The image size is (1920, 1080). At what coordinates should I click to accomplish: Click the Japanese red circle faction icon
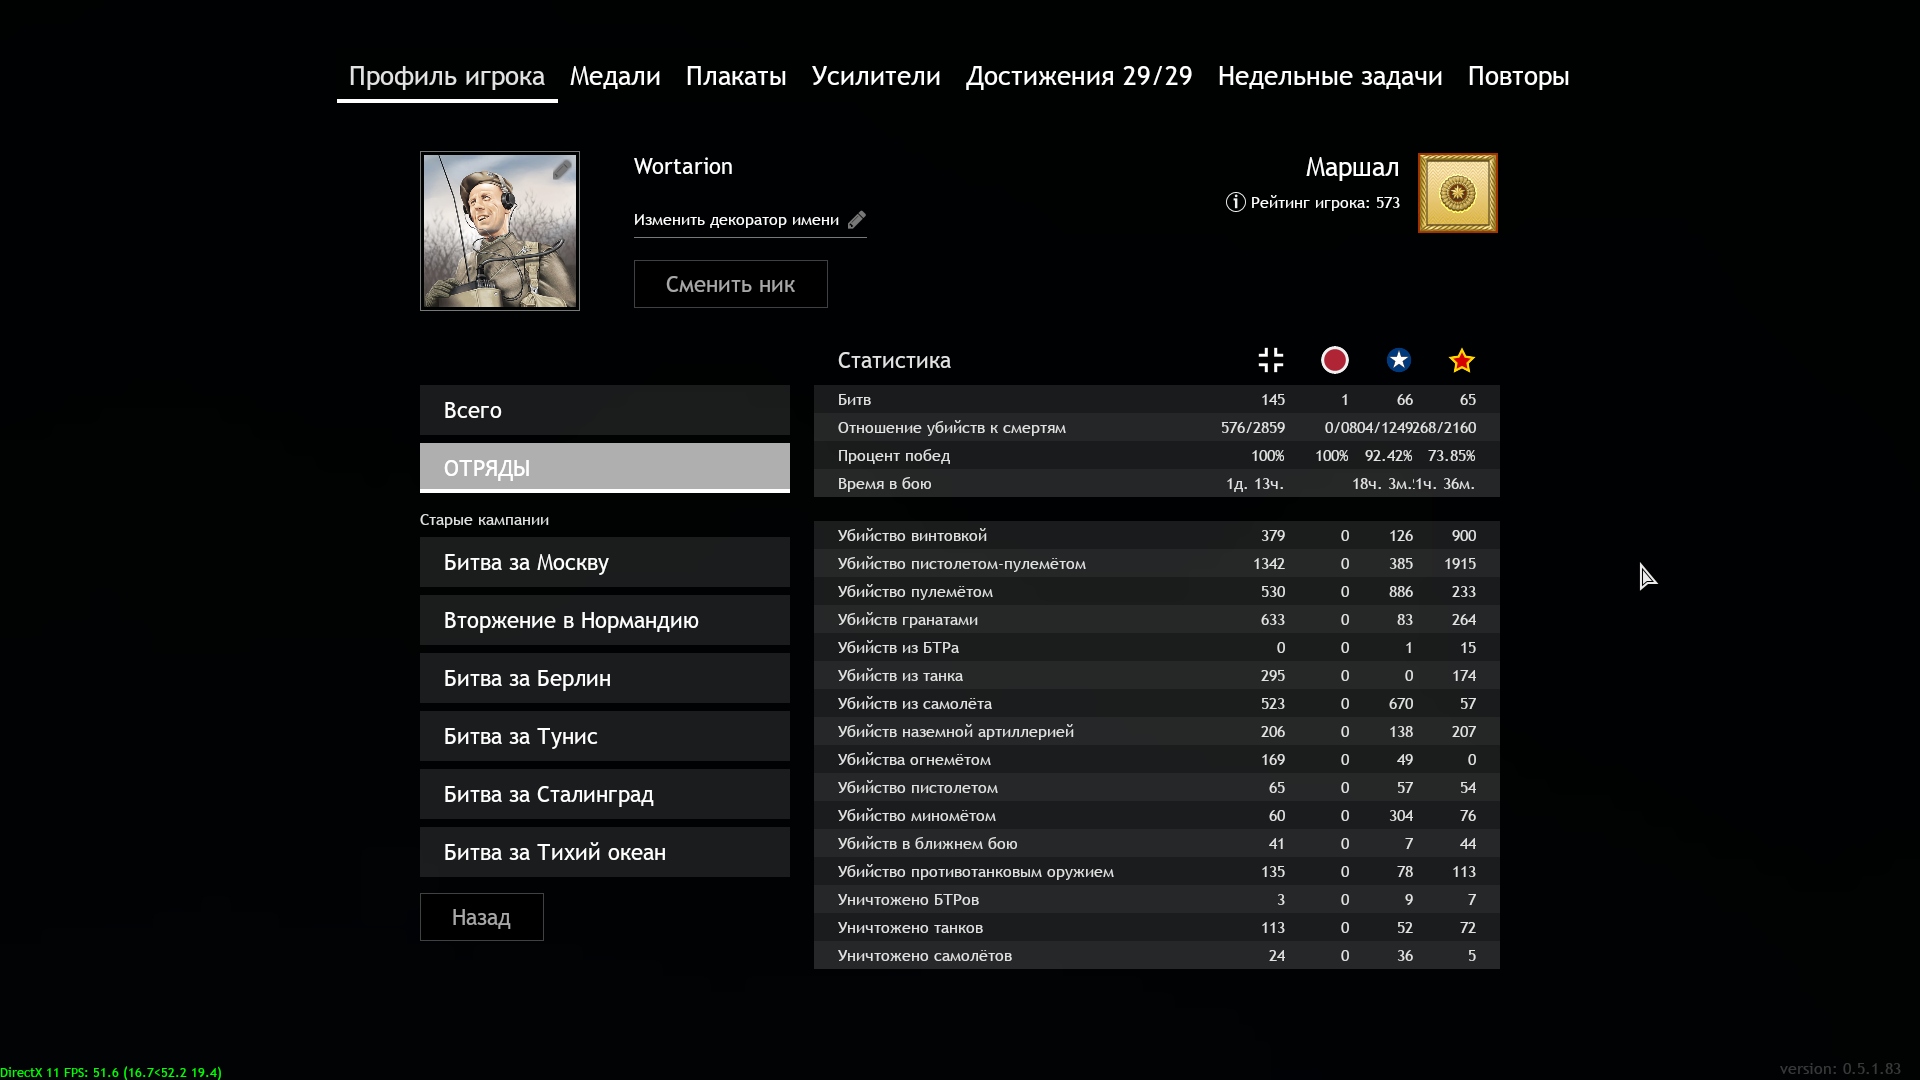tap(1334, 360)
